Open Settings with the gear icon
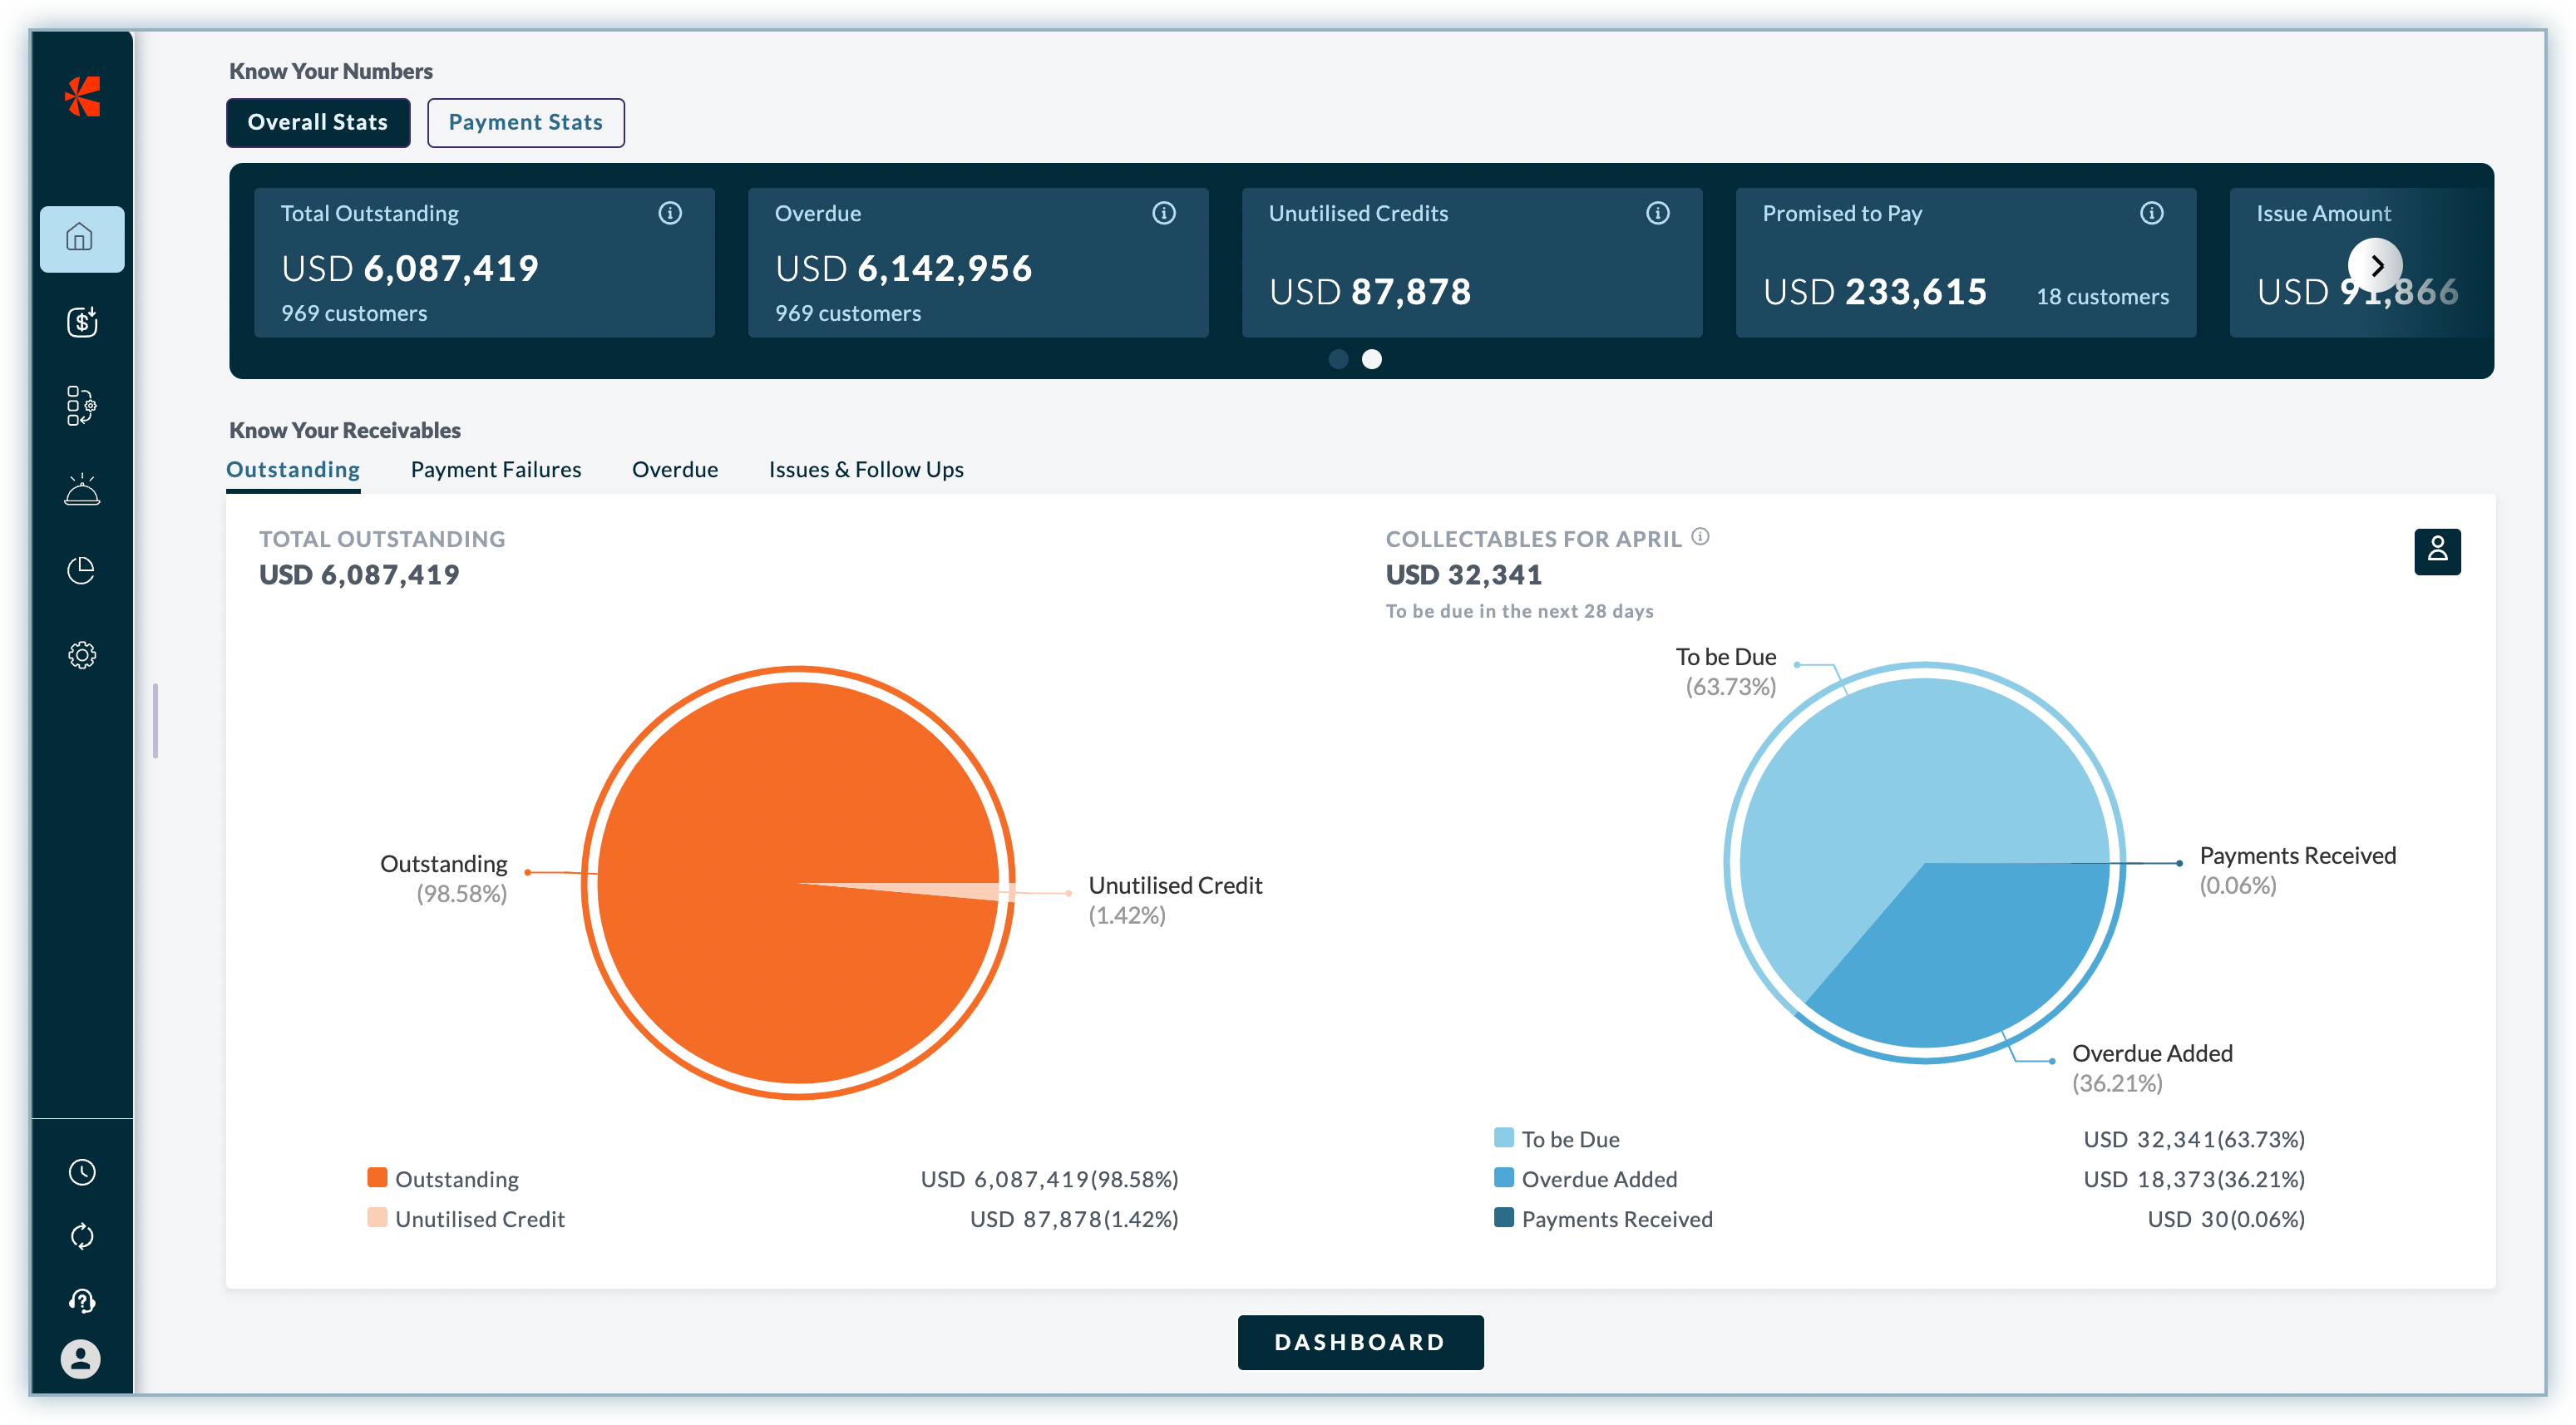 pos(81,654)
